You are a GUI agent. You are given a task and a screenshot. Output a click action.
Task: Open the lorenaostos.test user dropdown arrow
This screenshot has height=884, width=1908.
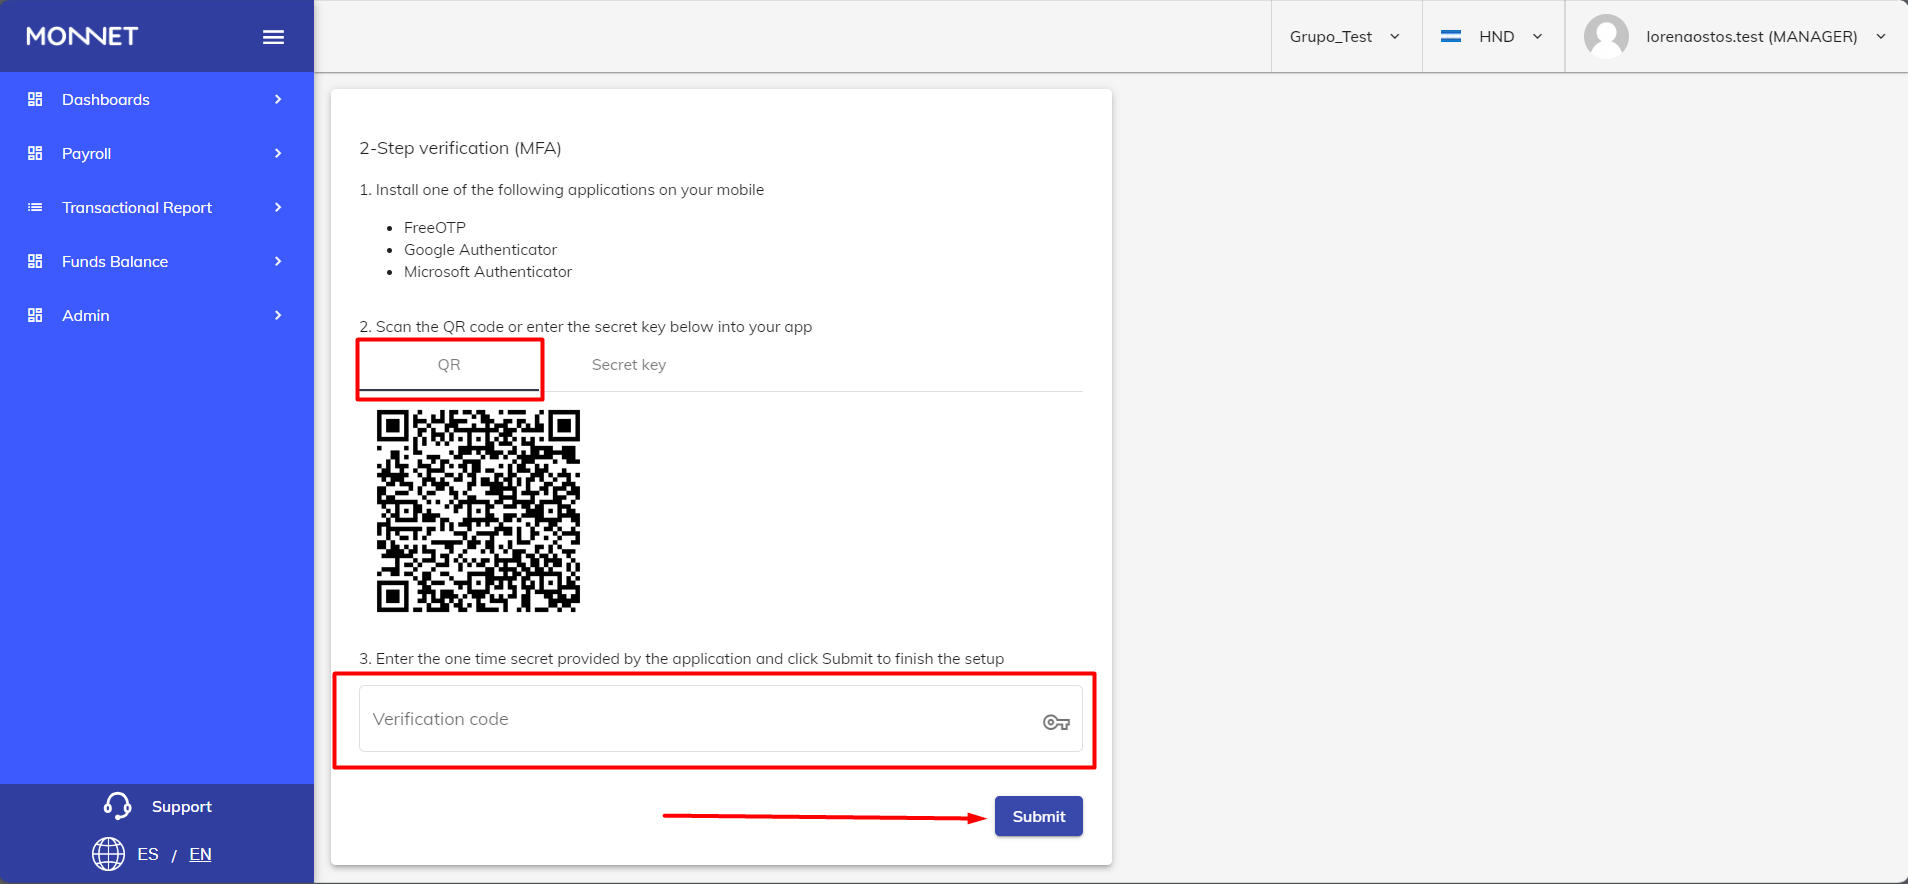coord(1881,36)
